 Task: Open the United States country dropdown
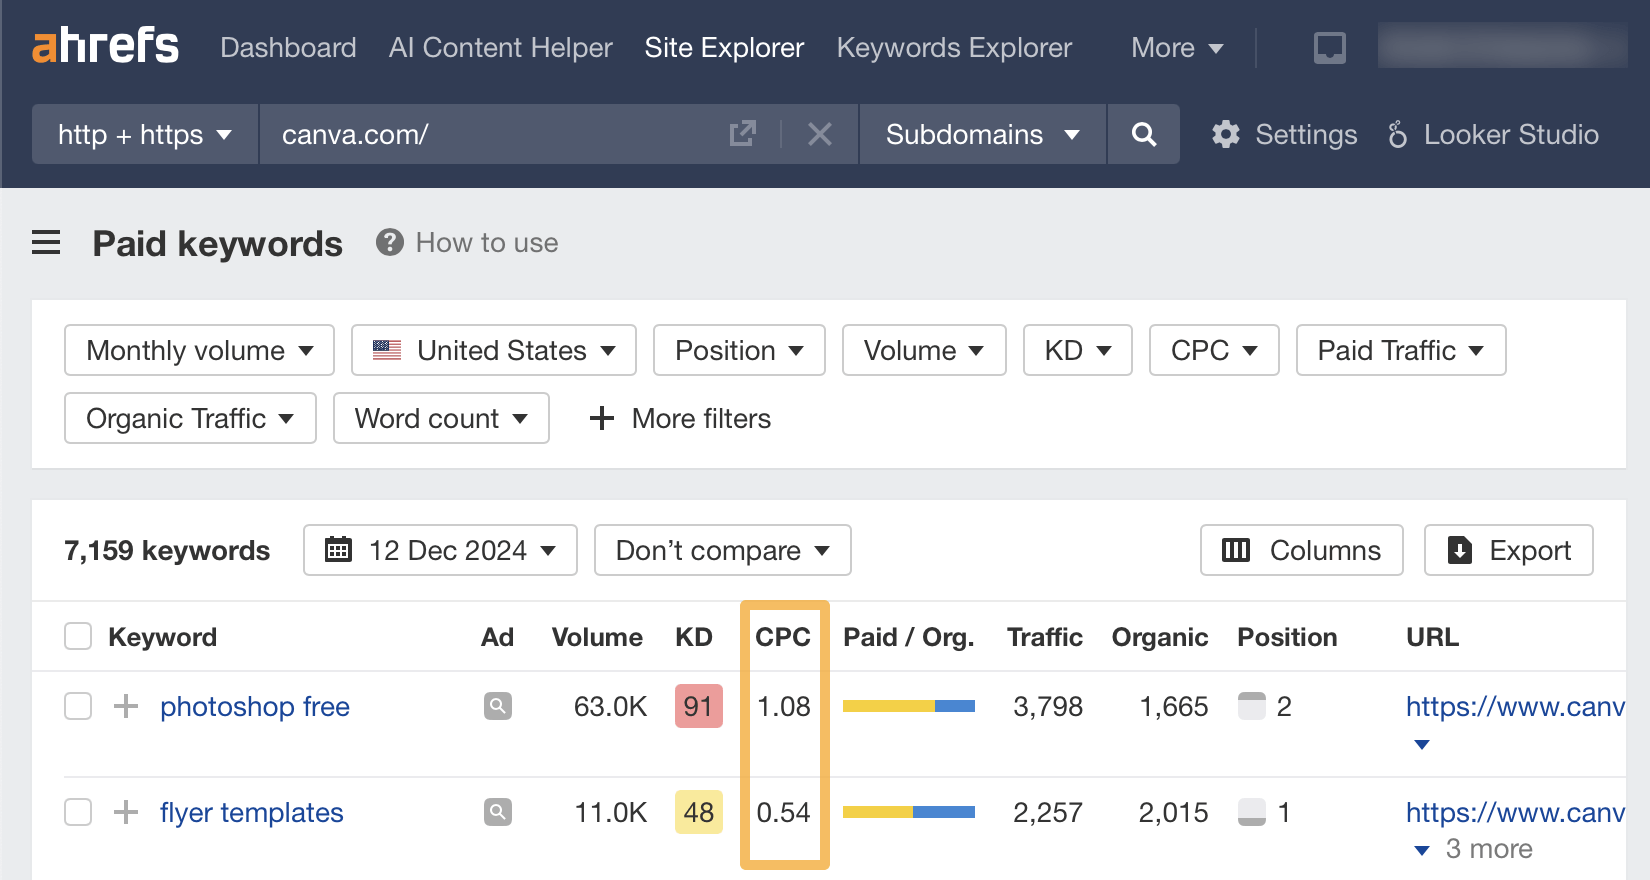tap(494, 350)
